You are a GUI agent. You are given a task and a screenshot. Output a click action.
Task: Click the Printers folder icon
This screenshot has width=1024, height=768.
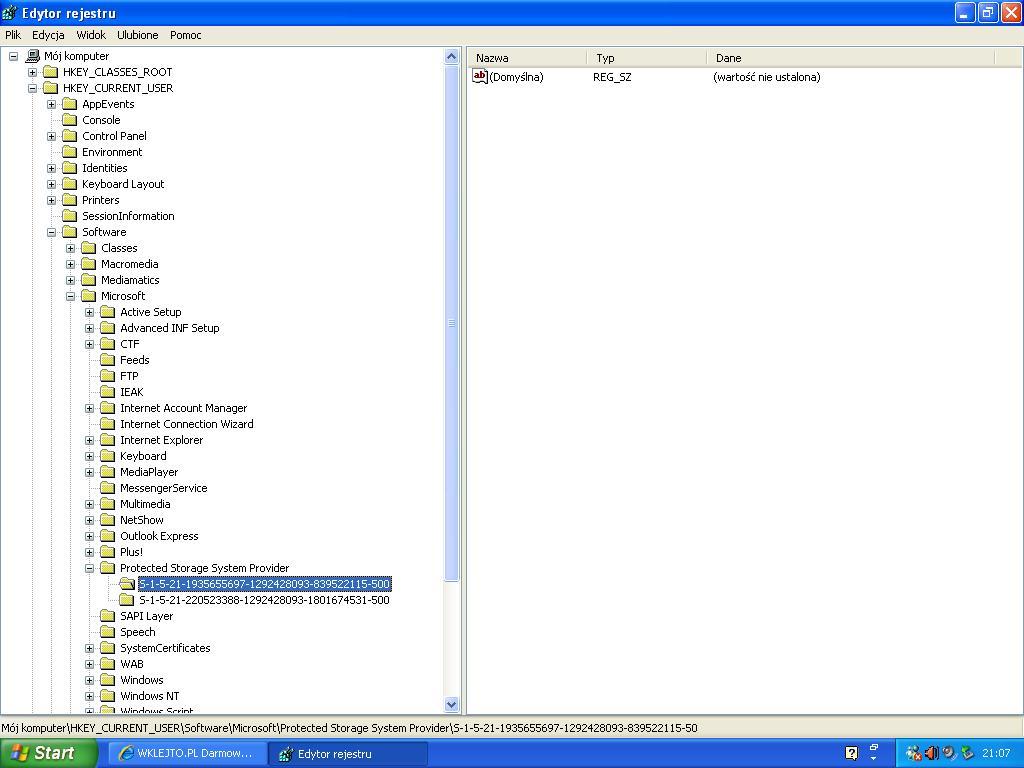point(69,200)
